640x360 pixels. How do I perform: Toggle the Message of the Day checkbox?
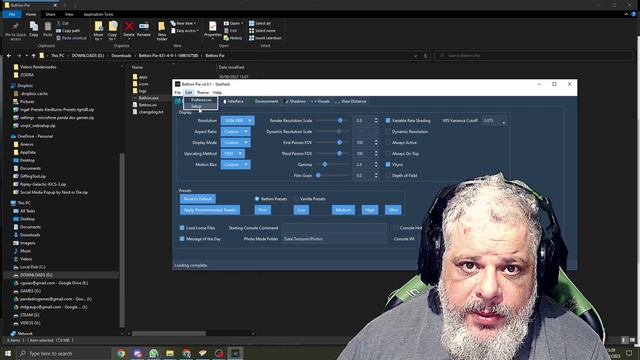[182, 239]
